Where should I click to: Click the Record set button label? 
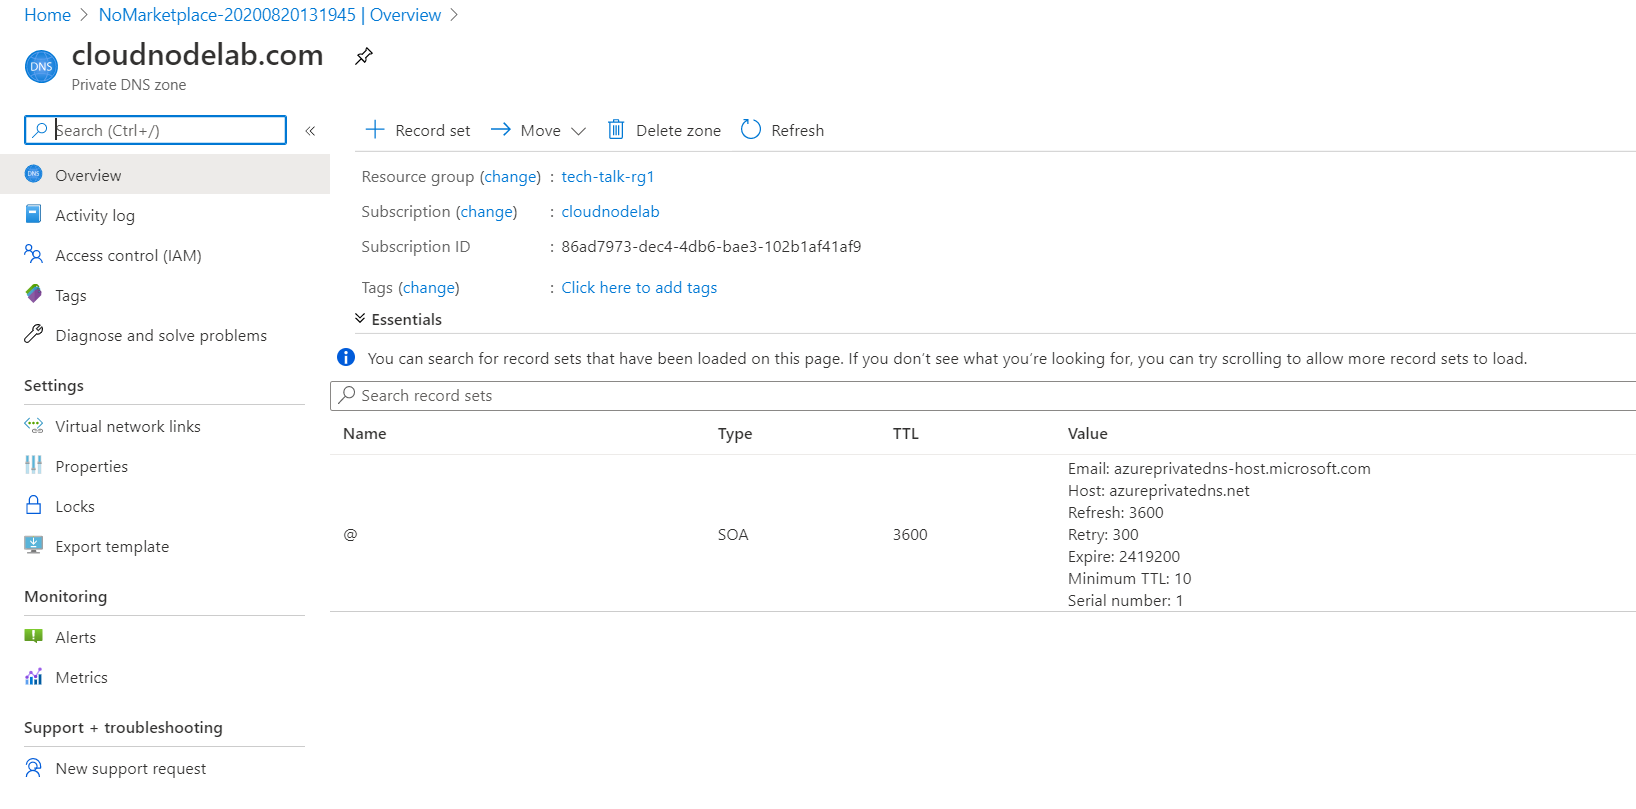433,130
